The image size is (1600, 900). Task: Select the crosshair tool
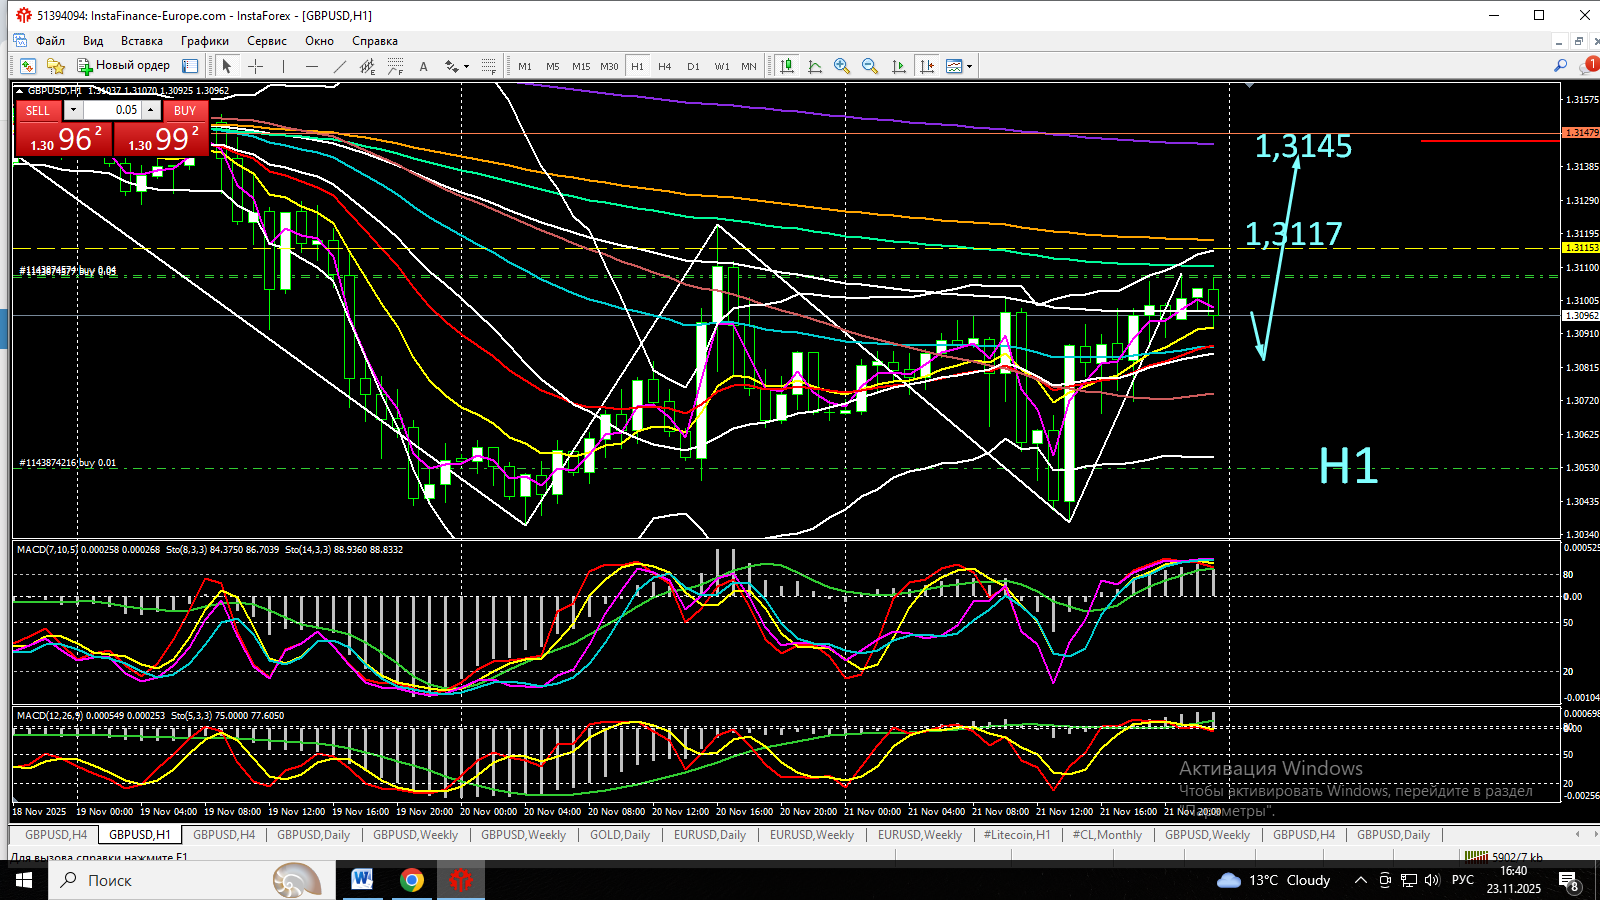(255, 66)
